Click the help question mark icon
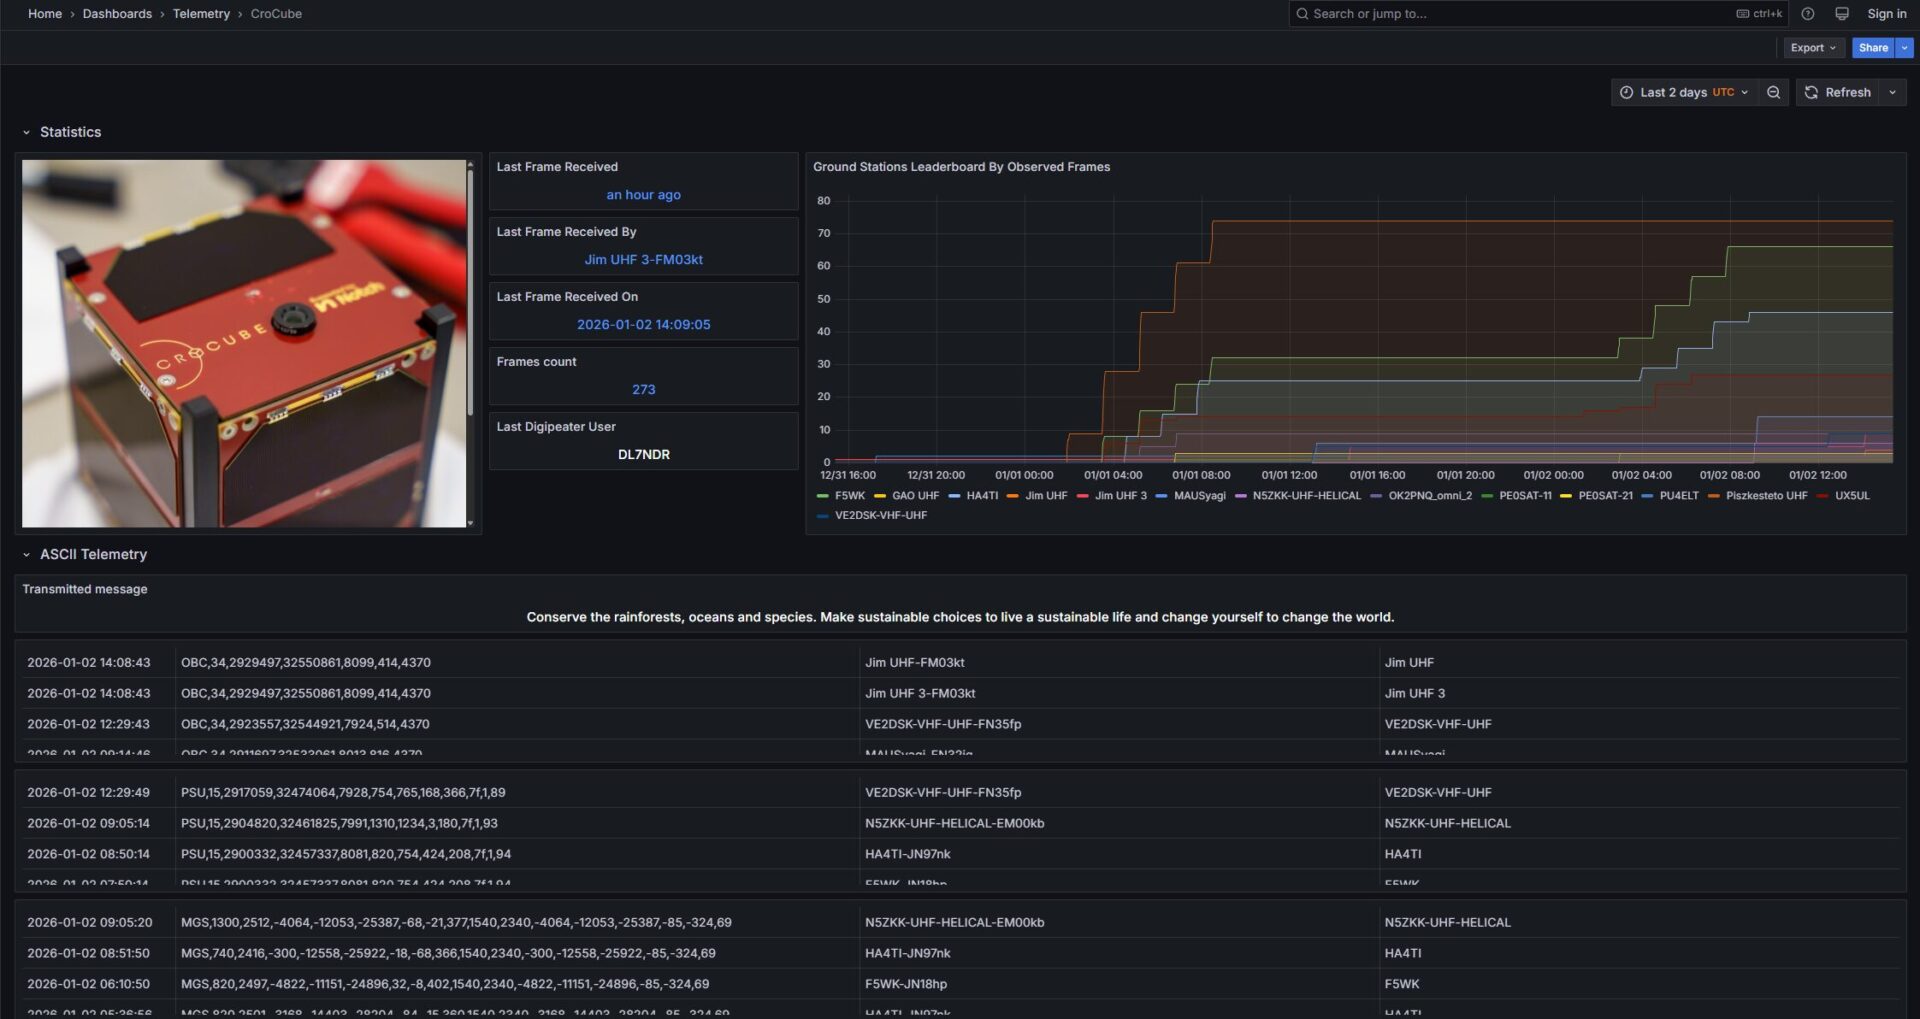Screen dimensions: 1920x1019 (x=1807, y=14)
